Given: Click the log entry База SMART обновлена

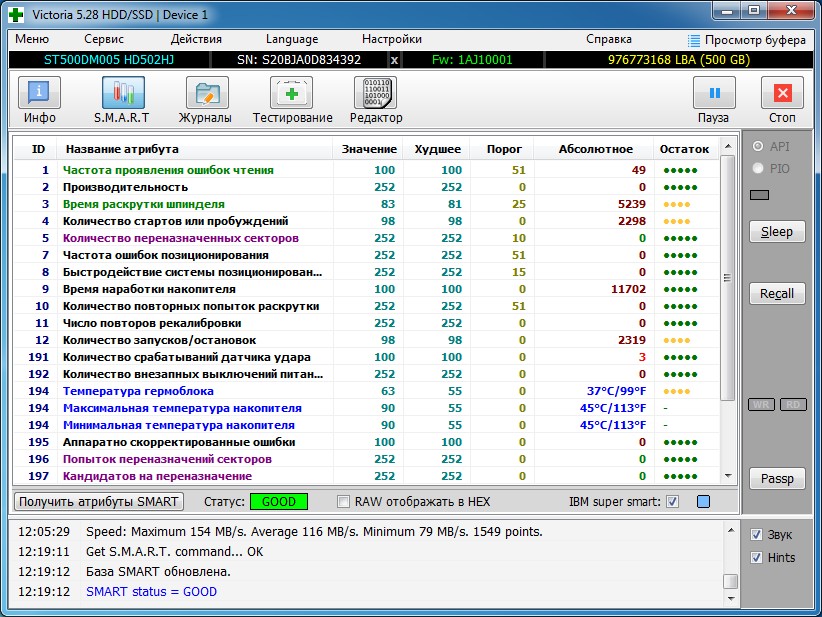Looking at the screenshot, I should 158,572.
